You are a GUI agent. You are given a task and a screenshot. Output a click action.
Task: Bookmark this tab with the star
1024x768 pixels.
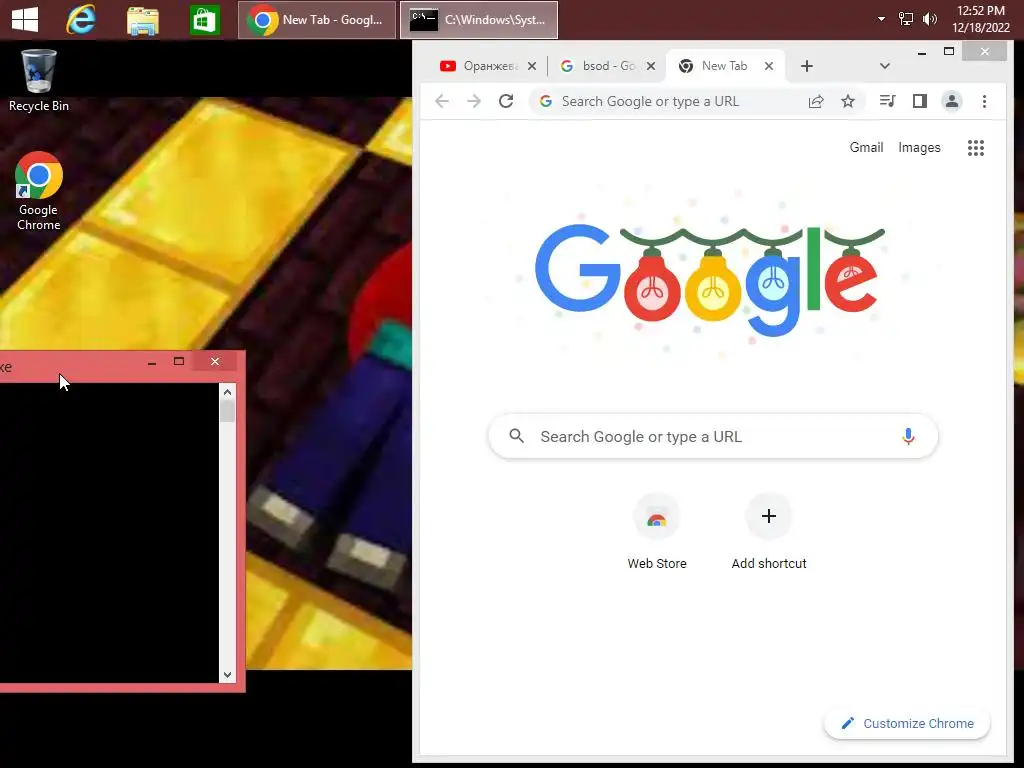point(848,101)
